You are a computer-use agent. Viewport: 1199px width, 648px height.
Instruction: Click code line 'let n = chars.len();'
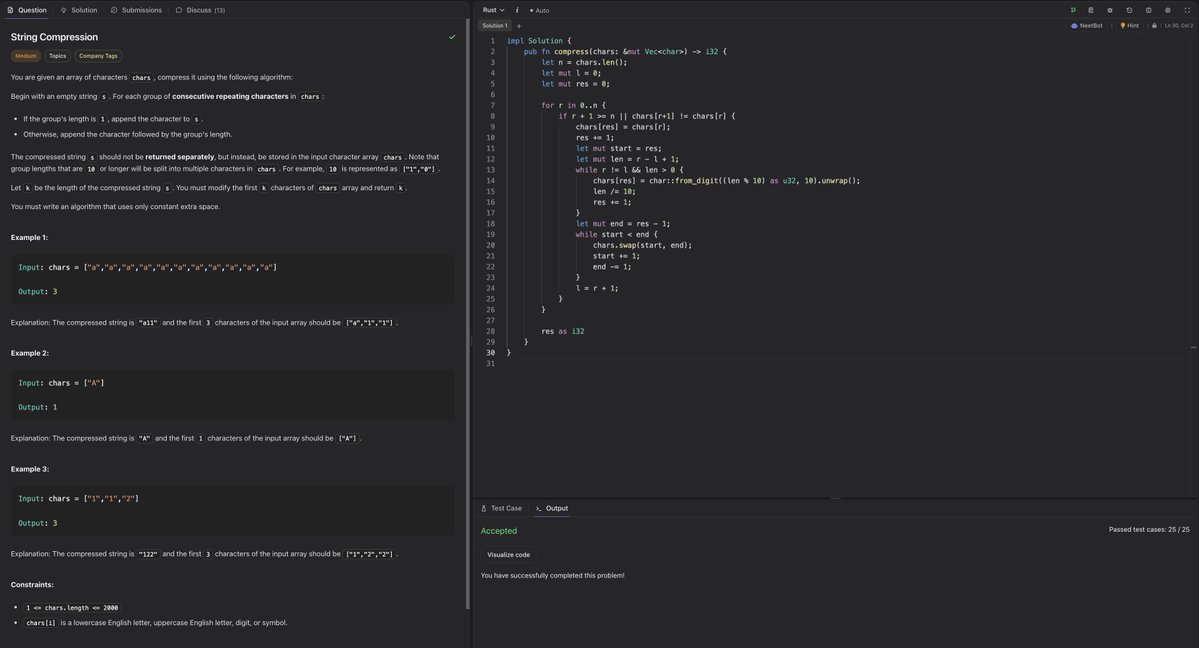coord(583,62)
